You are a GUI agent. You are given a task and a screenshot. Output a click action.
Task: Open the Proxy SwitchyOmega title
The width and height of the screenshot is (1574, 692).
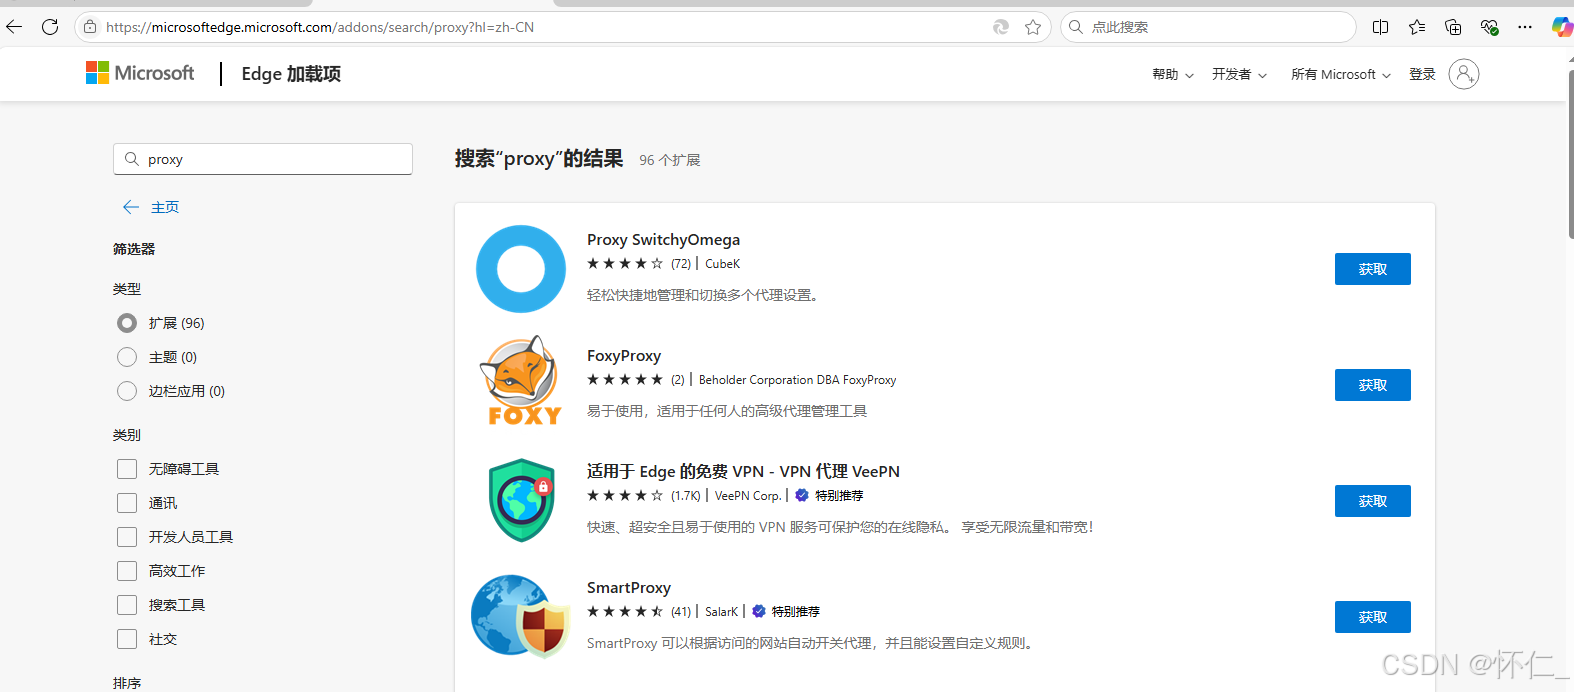click(663, 240)
